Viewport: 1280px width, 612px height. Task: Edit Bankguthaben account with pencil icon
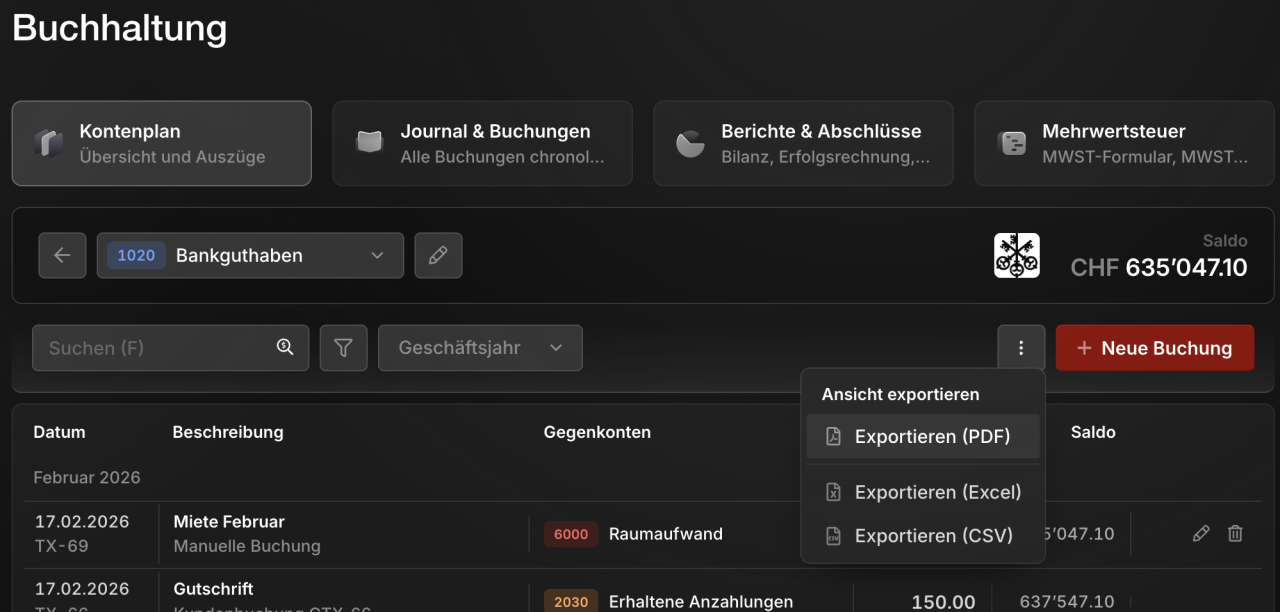[438, 255]
